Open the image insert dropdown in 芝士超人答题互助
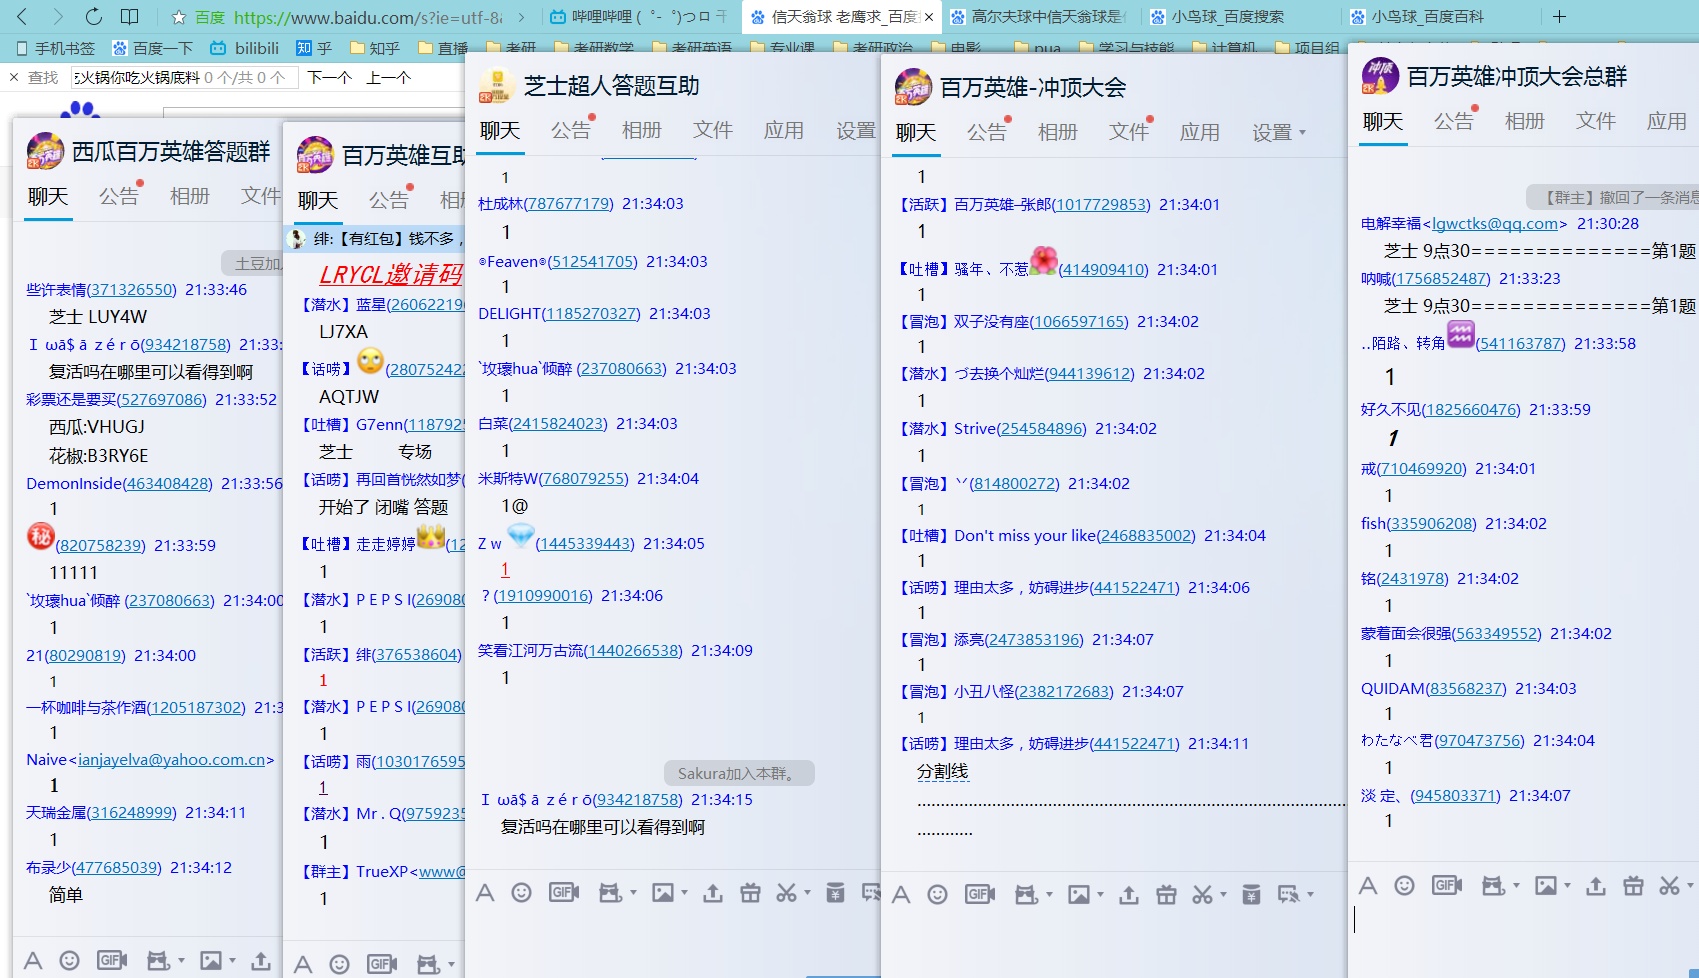Screen dimensions: 1699x978 click(x=683, y=892)
